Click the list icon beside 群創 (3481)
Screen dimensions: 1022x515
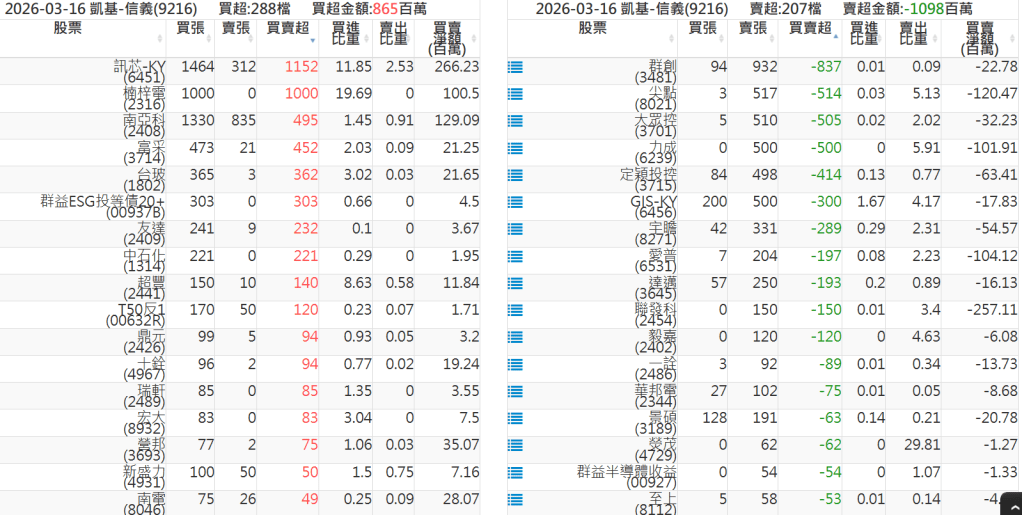click(x=516, y=67)
